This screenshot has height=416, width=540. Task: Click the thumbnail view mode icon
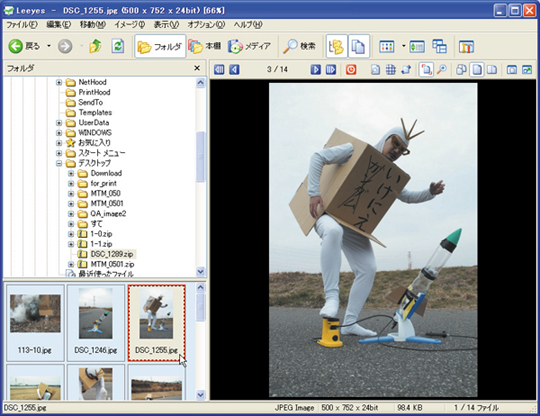coord(386,46)
